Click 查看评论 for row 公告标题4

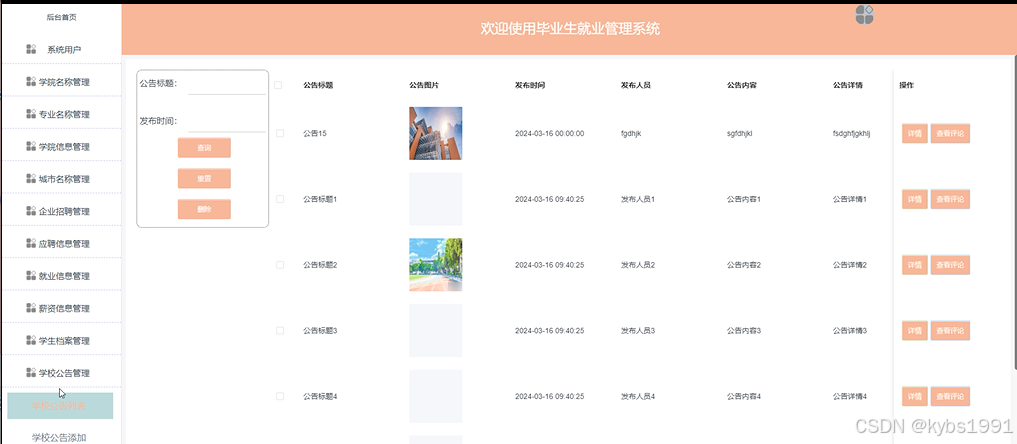click(x=950, y=396)
